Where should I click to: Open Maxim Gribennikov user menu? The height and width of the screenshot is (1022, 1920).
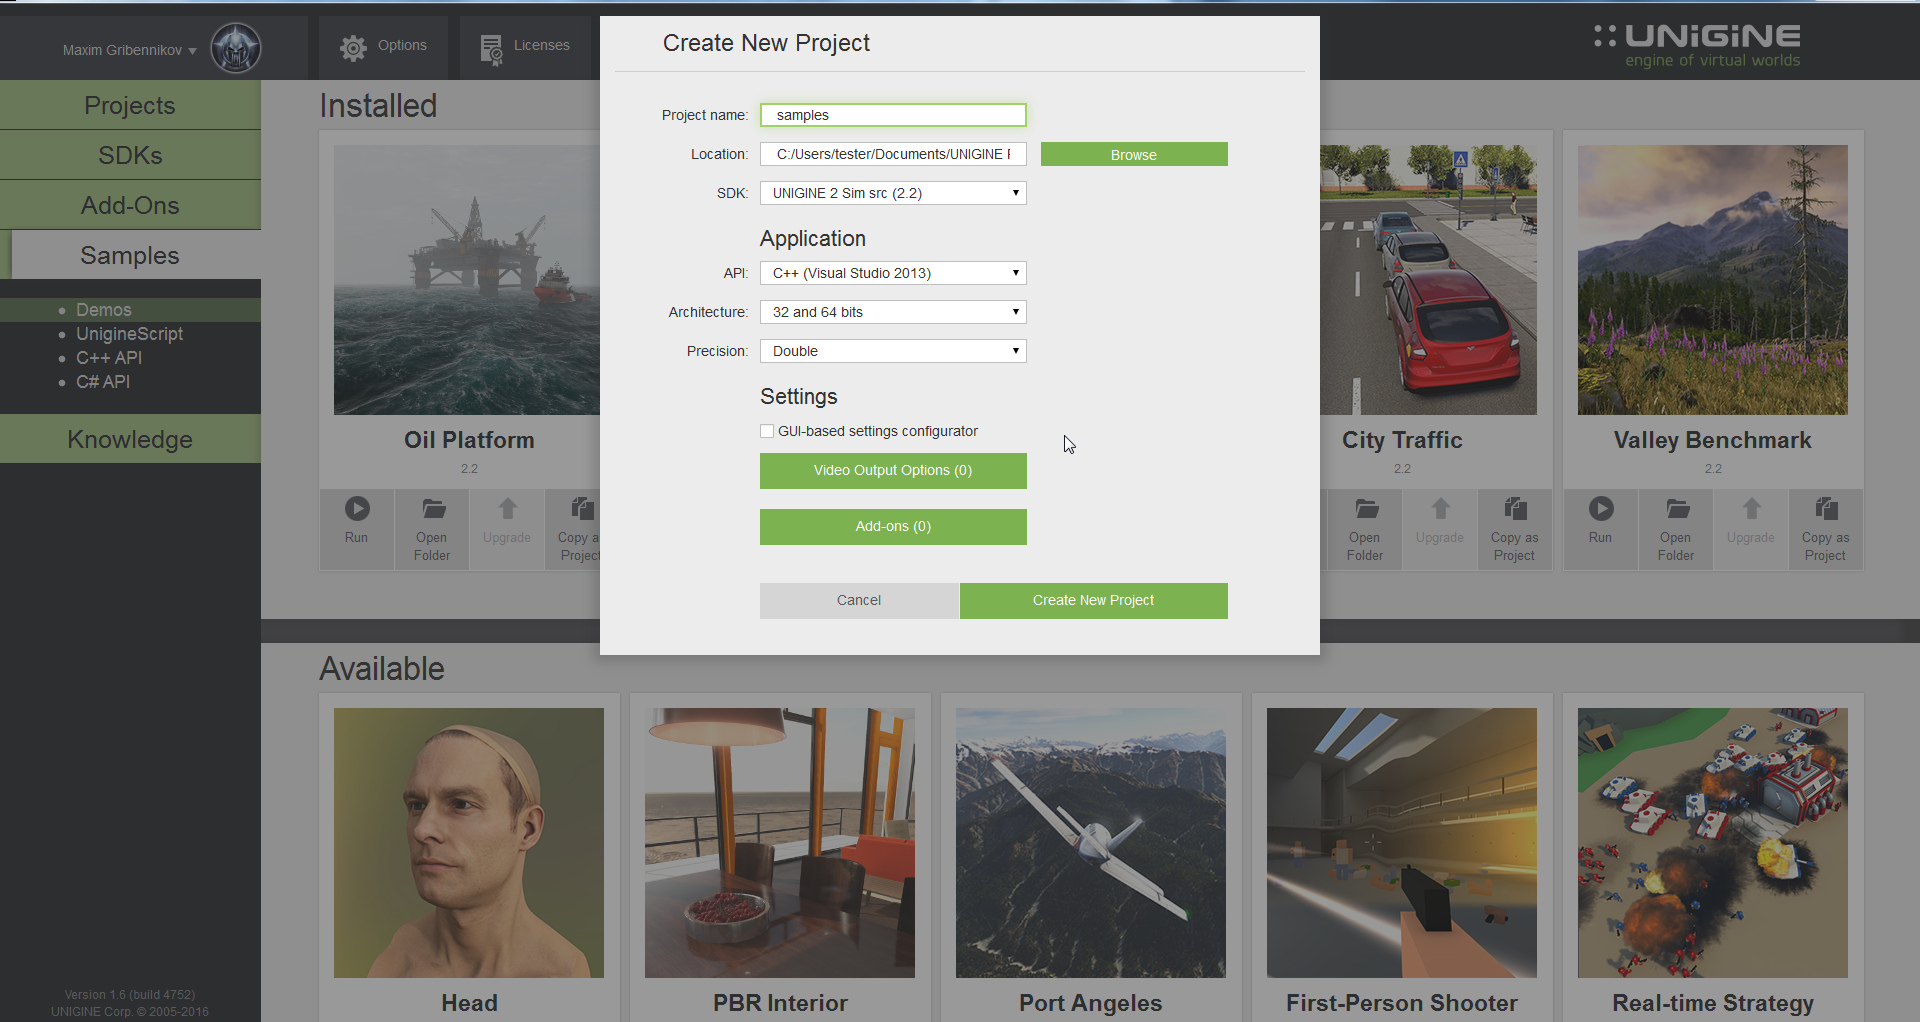point(129,50)
